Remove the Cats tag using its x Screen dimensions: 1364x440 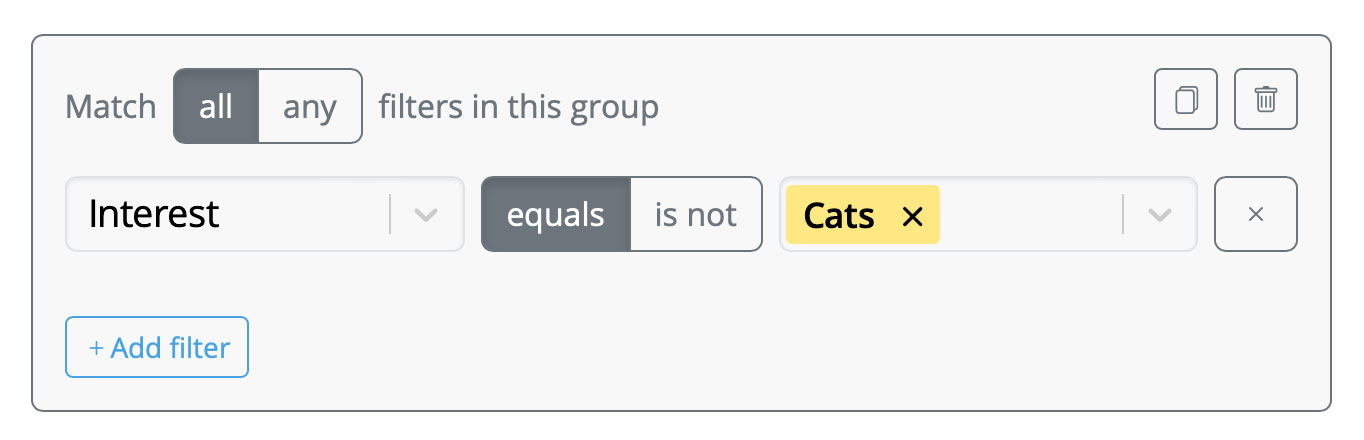pyautogui.click(x=912, y=215)
